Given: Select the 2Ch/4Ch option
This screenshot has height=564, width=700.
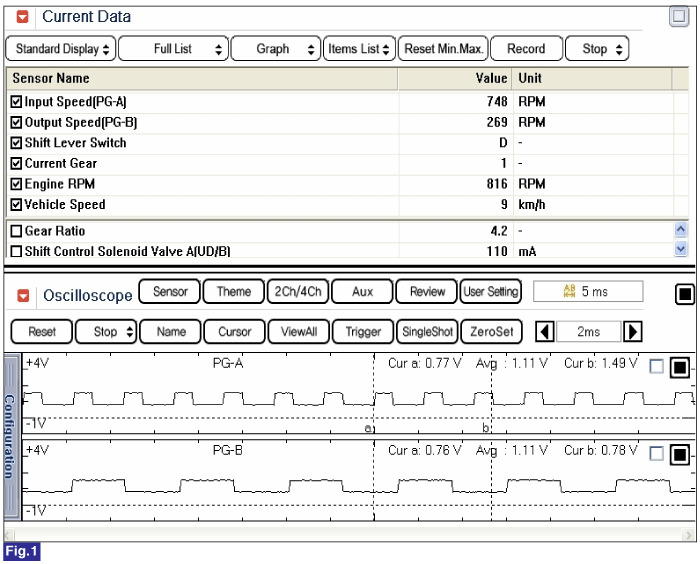Looking at the screenshot, I should pos(297,292).
